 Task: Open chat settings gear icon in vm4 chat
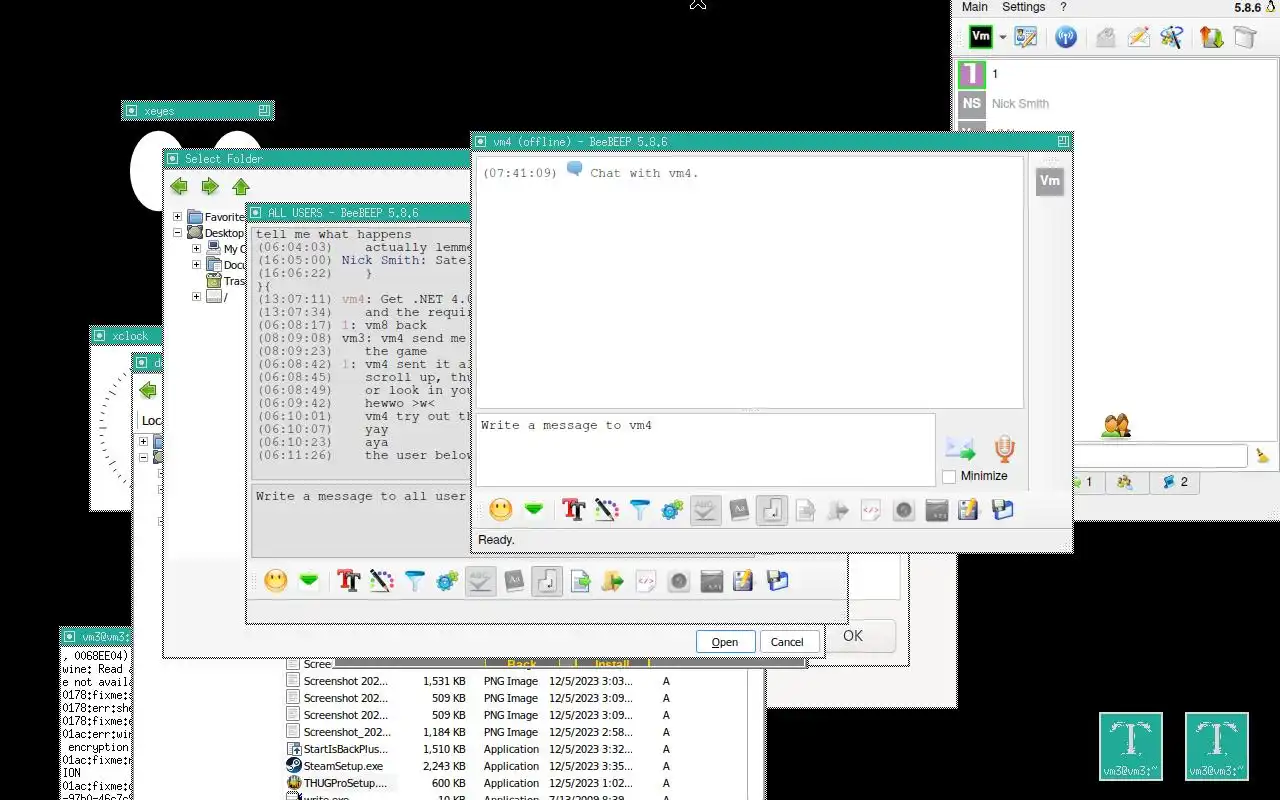click(672, 510)
